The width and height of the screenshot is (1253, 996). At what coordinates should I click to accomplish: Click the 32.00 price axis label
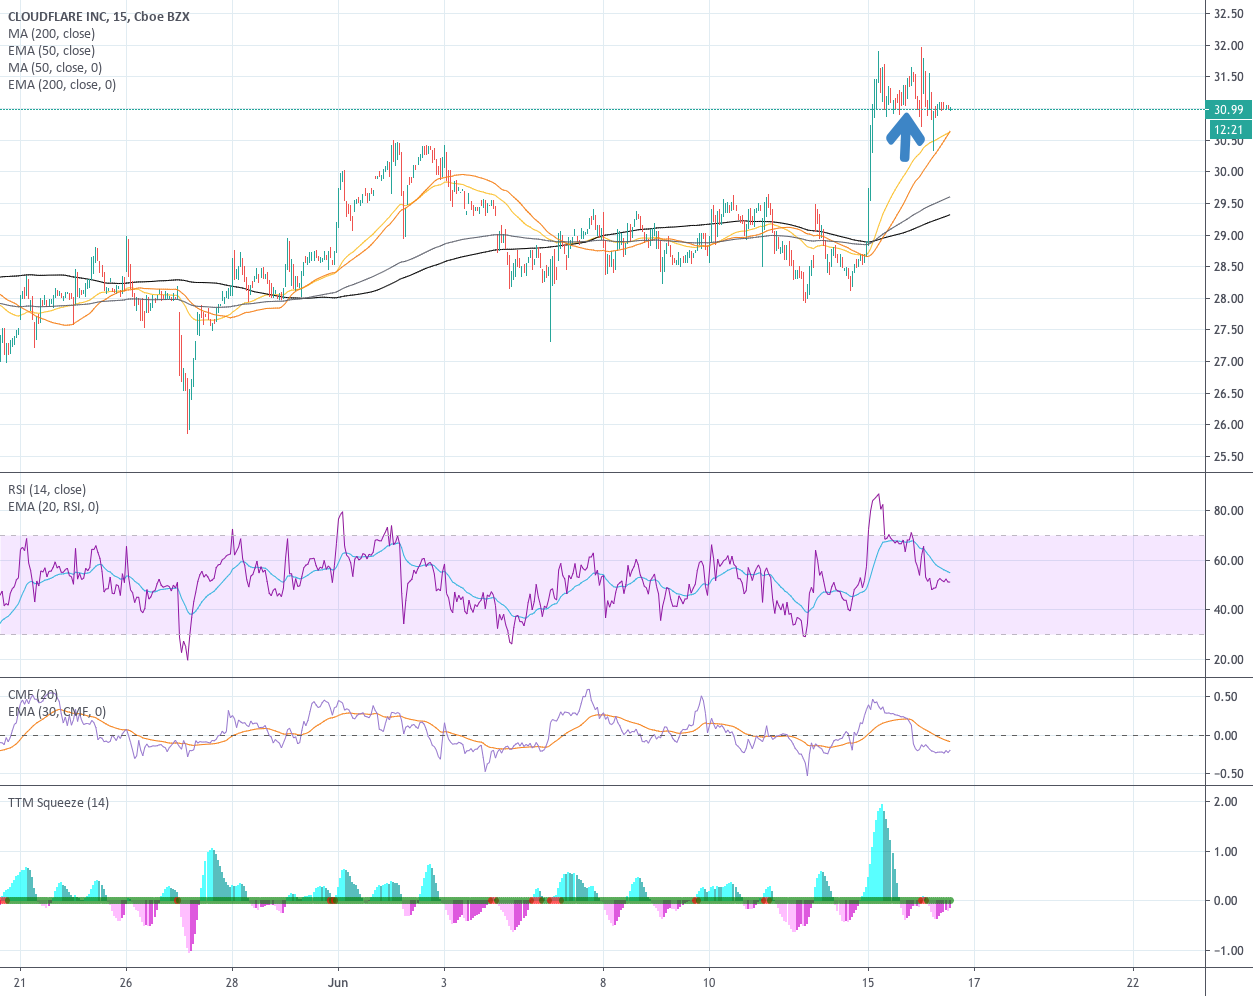tap(1228, 46)
